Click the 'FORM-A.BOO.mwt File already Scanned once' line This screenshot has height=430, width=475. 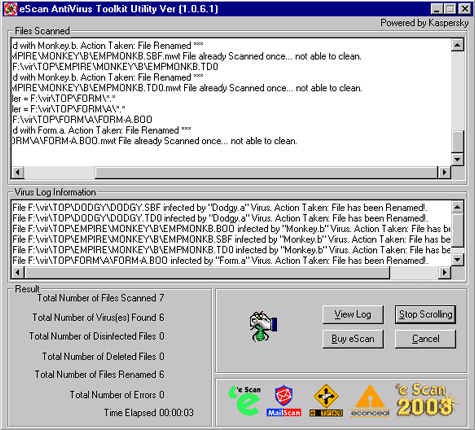pyautogui.click(x=155, y=141)
